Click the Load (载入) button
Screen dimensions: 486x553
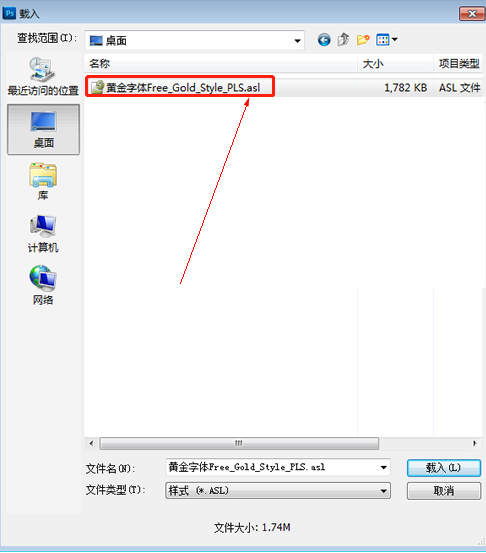[x=444, y=468]
